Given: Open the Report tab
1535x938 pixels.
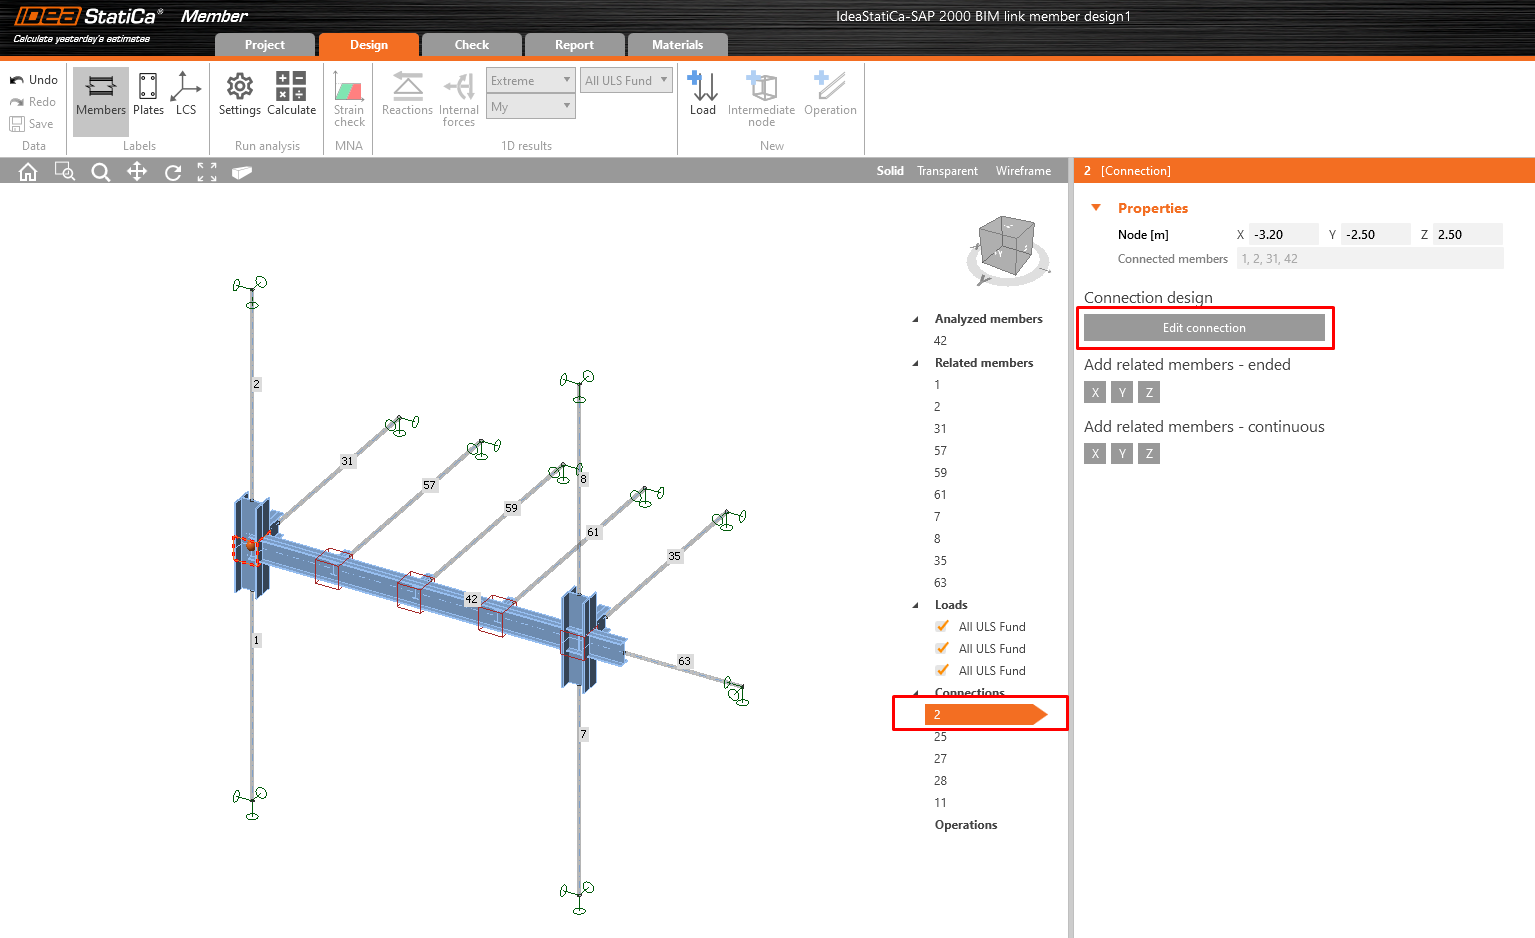Looking at the screenshot, I should (x=574, y=45).
